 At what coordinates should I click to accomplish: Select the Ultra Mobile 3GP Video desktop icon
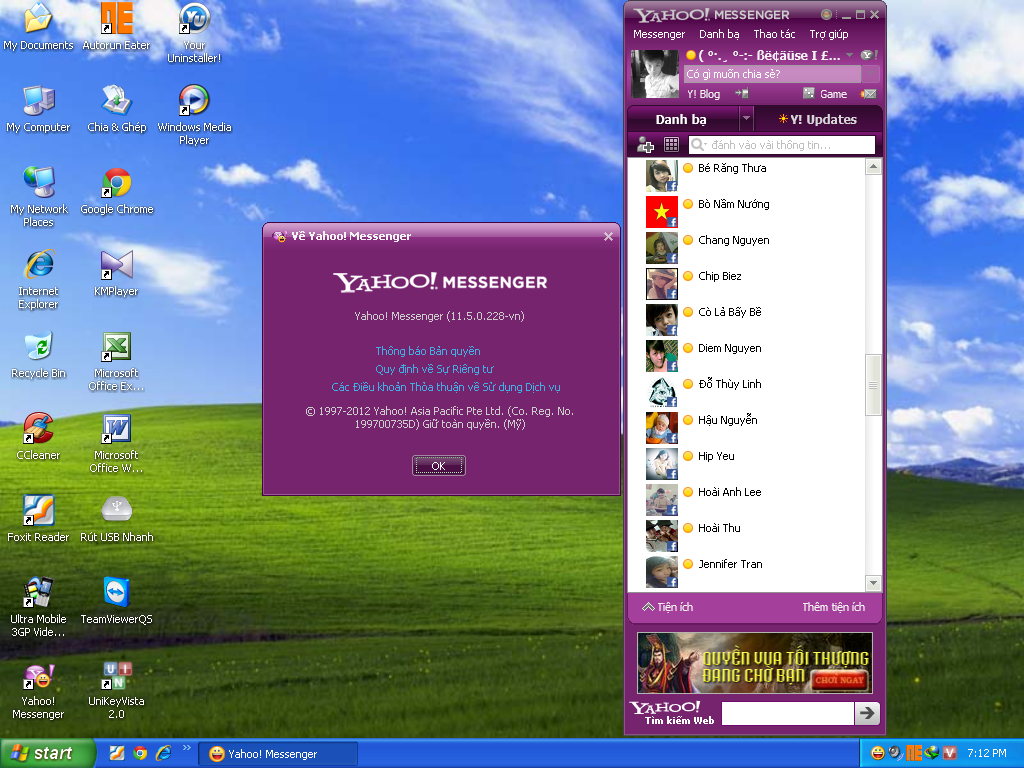38,608
